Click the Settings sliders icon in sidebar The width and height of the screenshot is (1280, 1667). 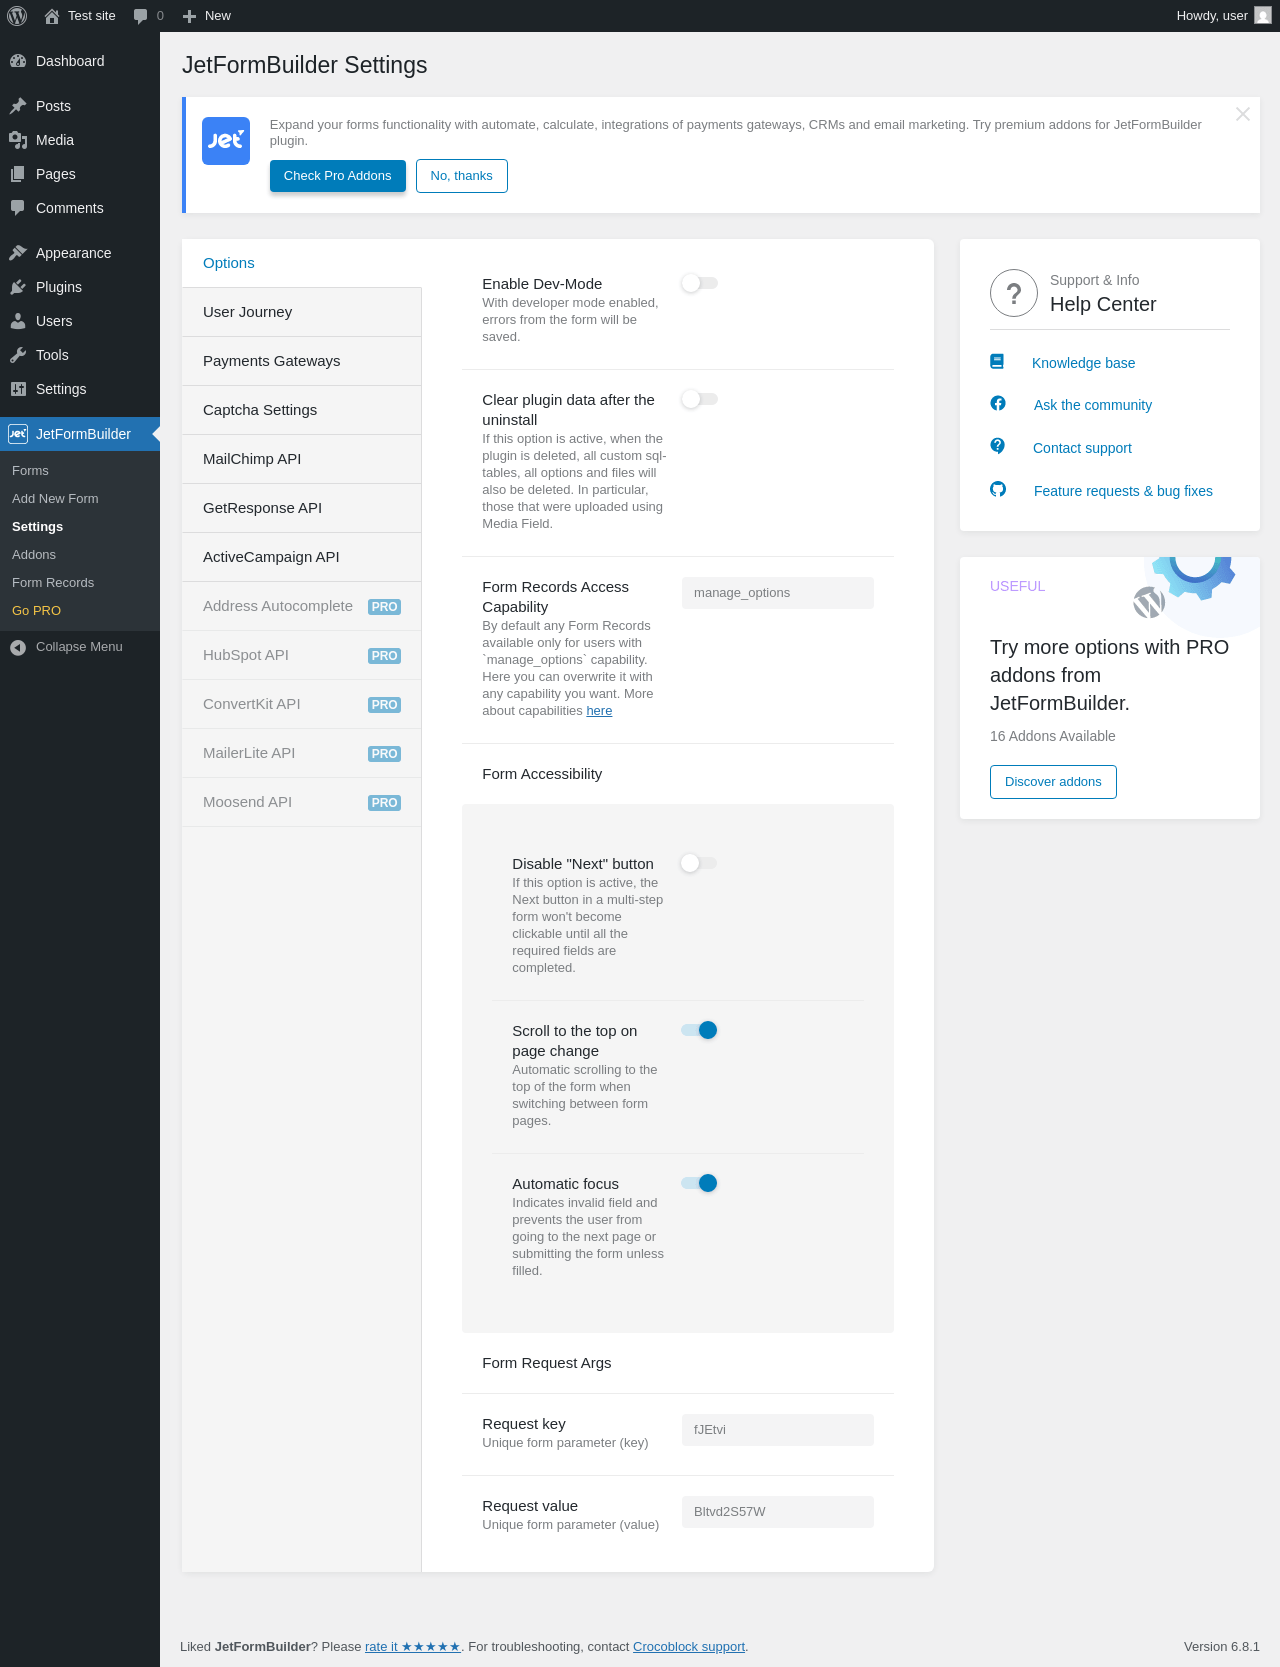tap(18, 389)
